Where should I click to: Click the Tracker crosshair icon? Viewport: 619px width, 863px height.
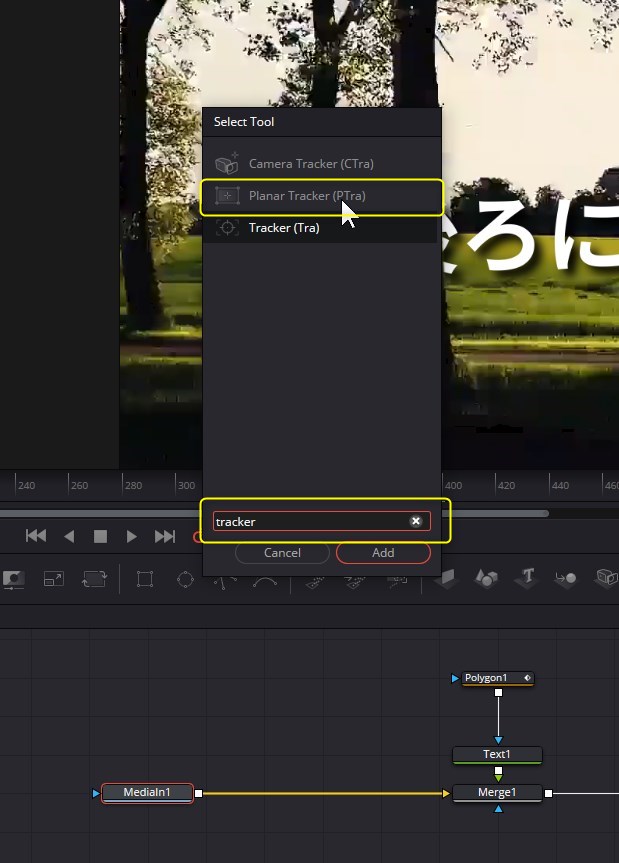(x=227, y=227)
